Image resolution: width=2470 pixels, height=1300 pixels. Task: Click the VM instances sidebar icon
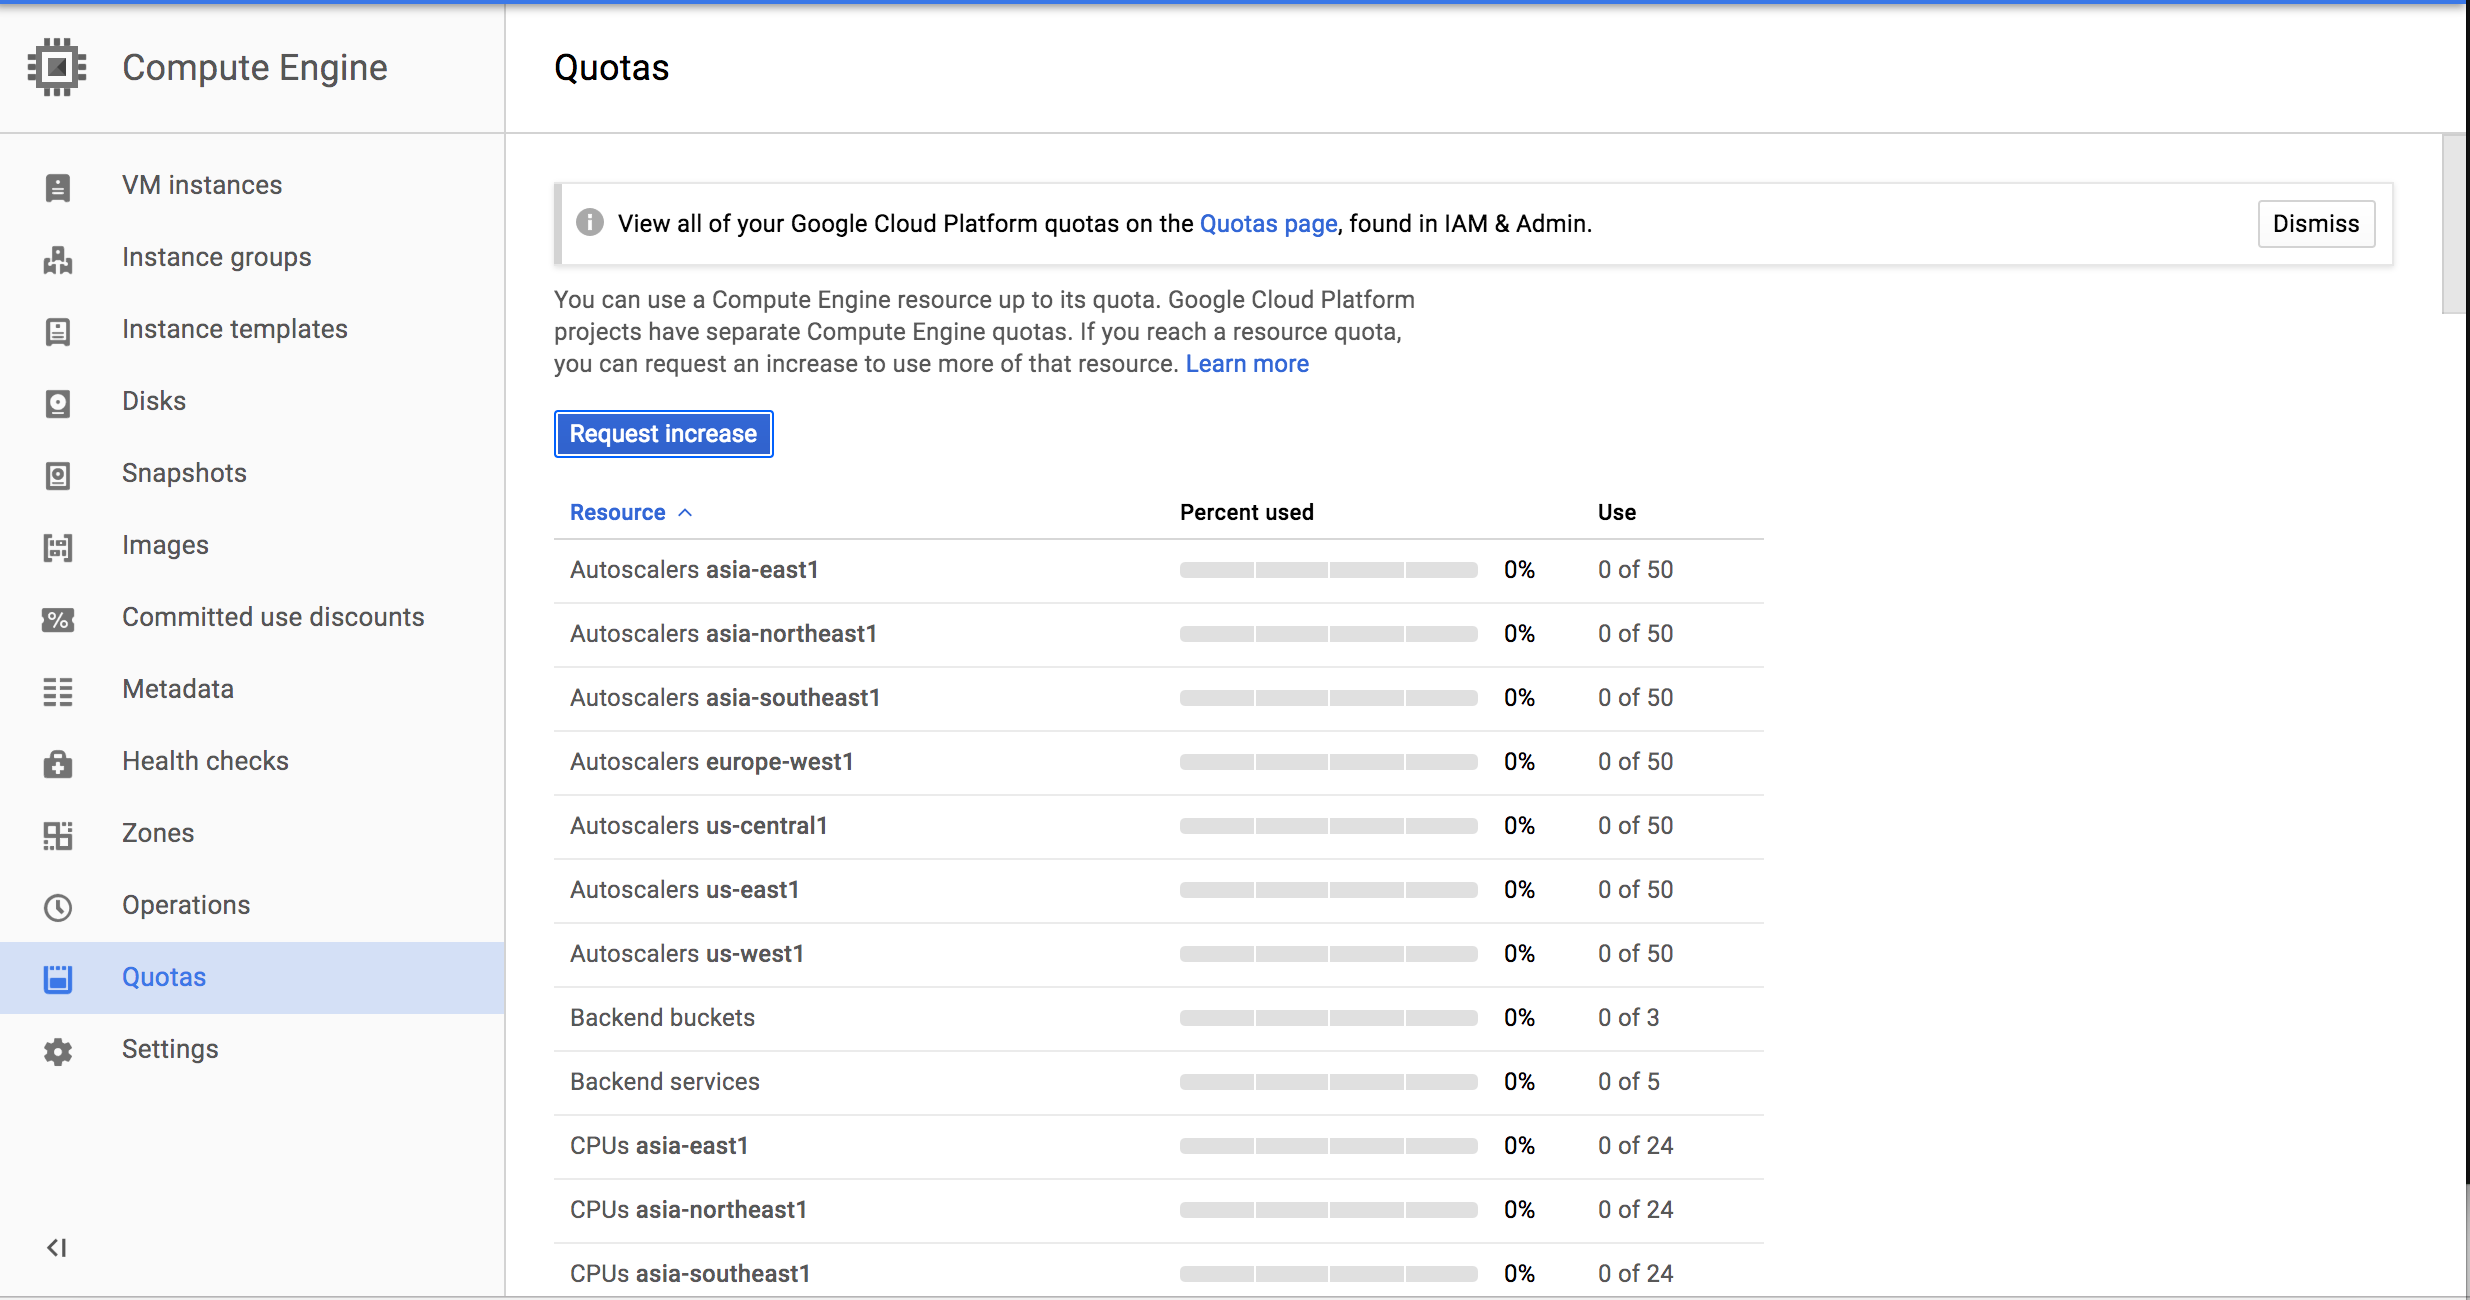58,187
